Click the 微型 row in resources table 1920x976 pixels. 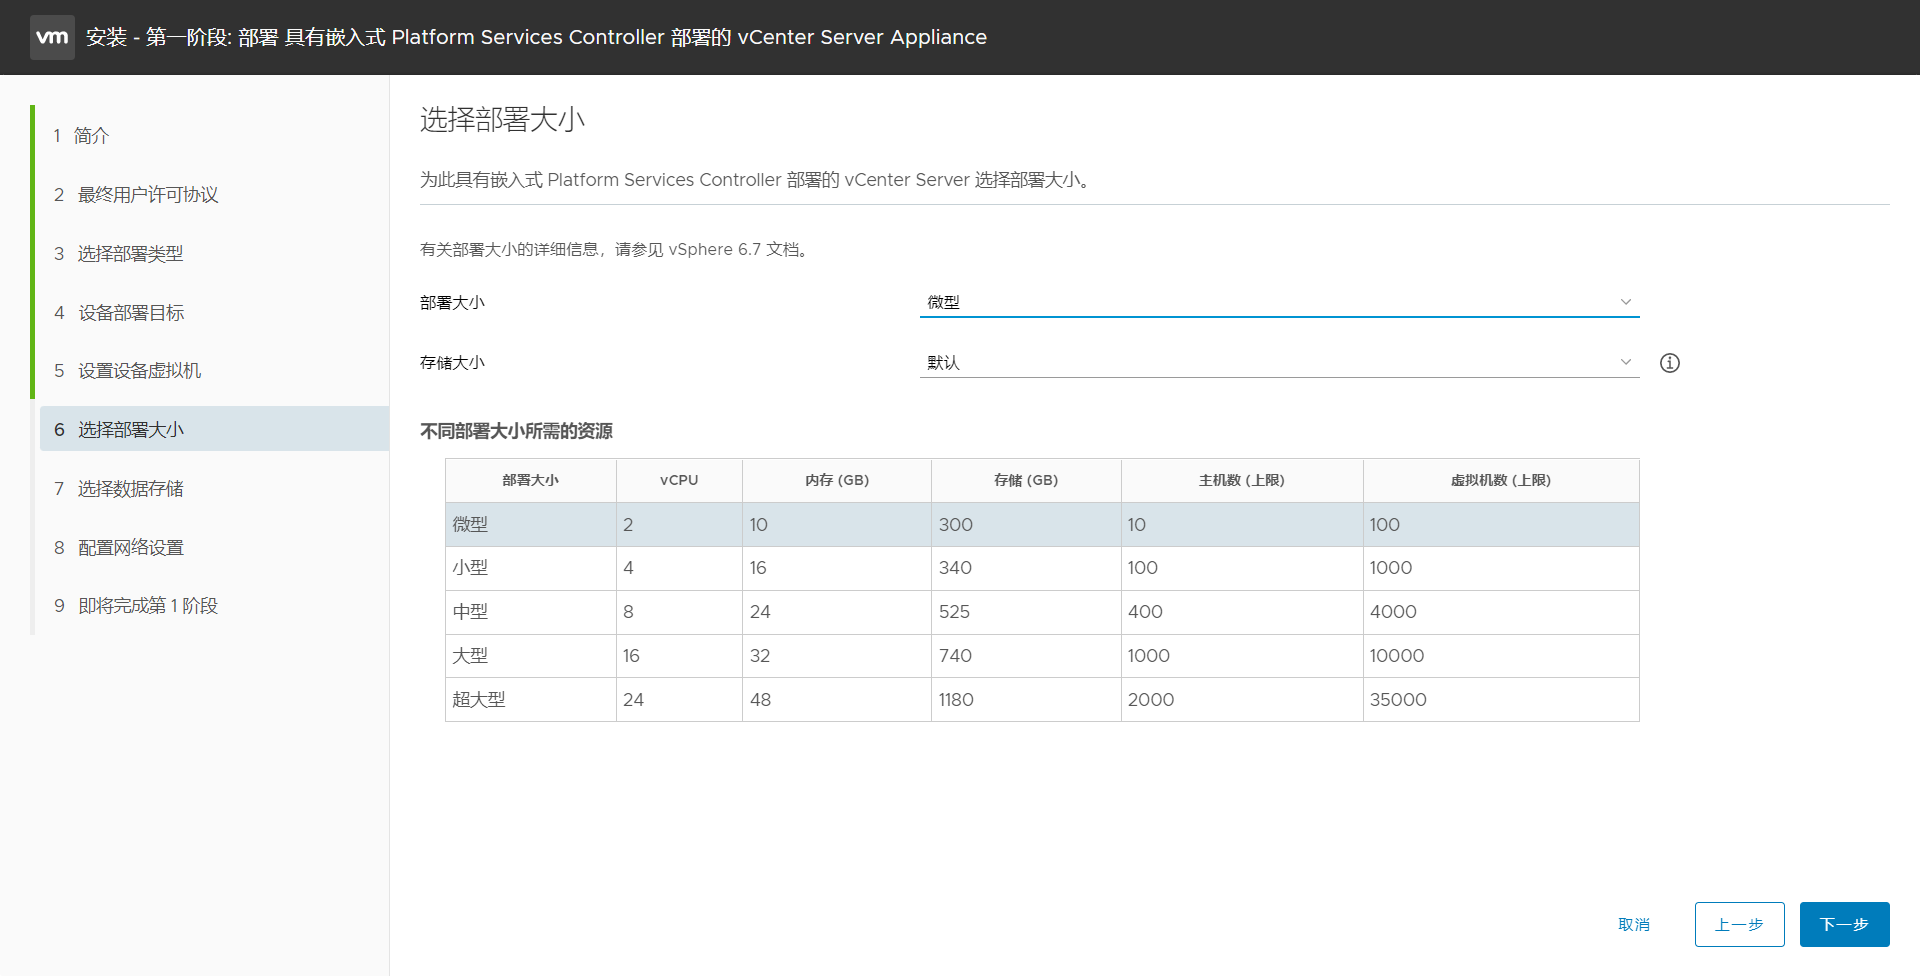(x=1042, y=524)
